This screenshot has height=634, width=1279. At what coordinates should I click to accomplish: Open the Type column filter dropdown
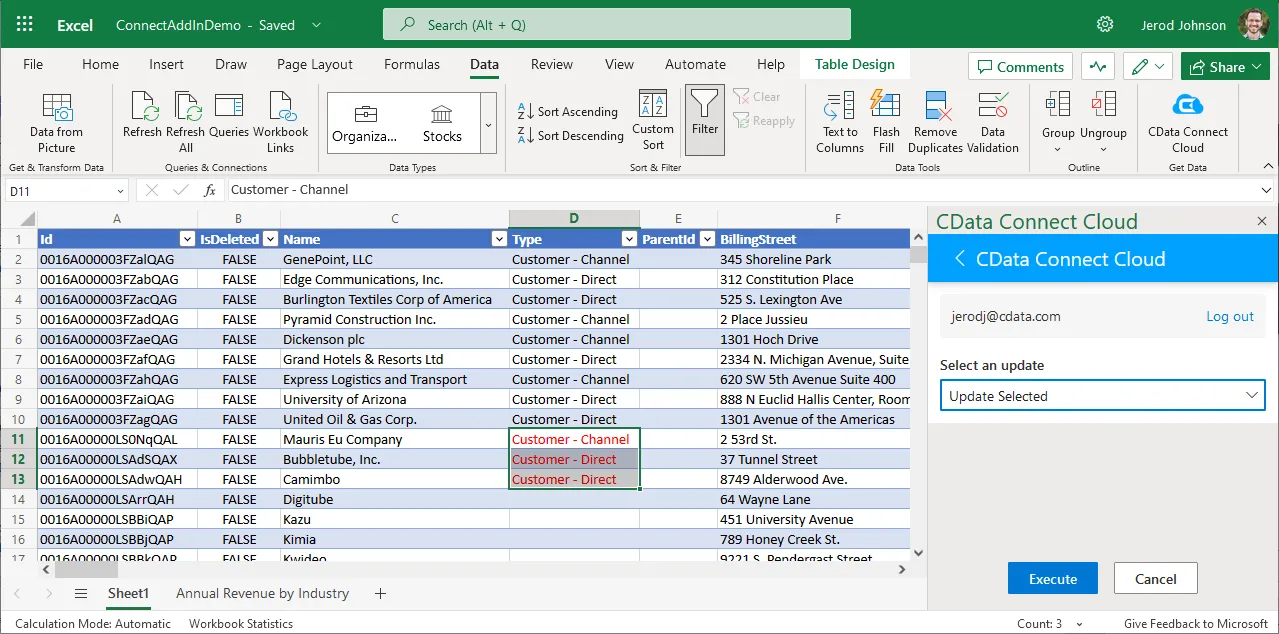click(629, 239)
